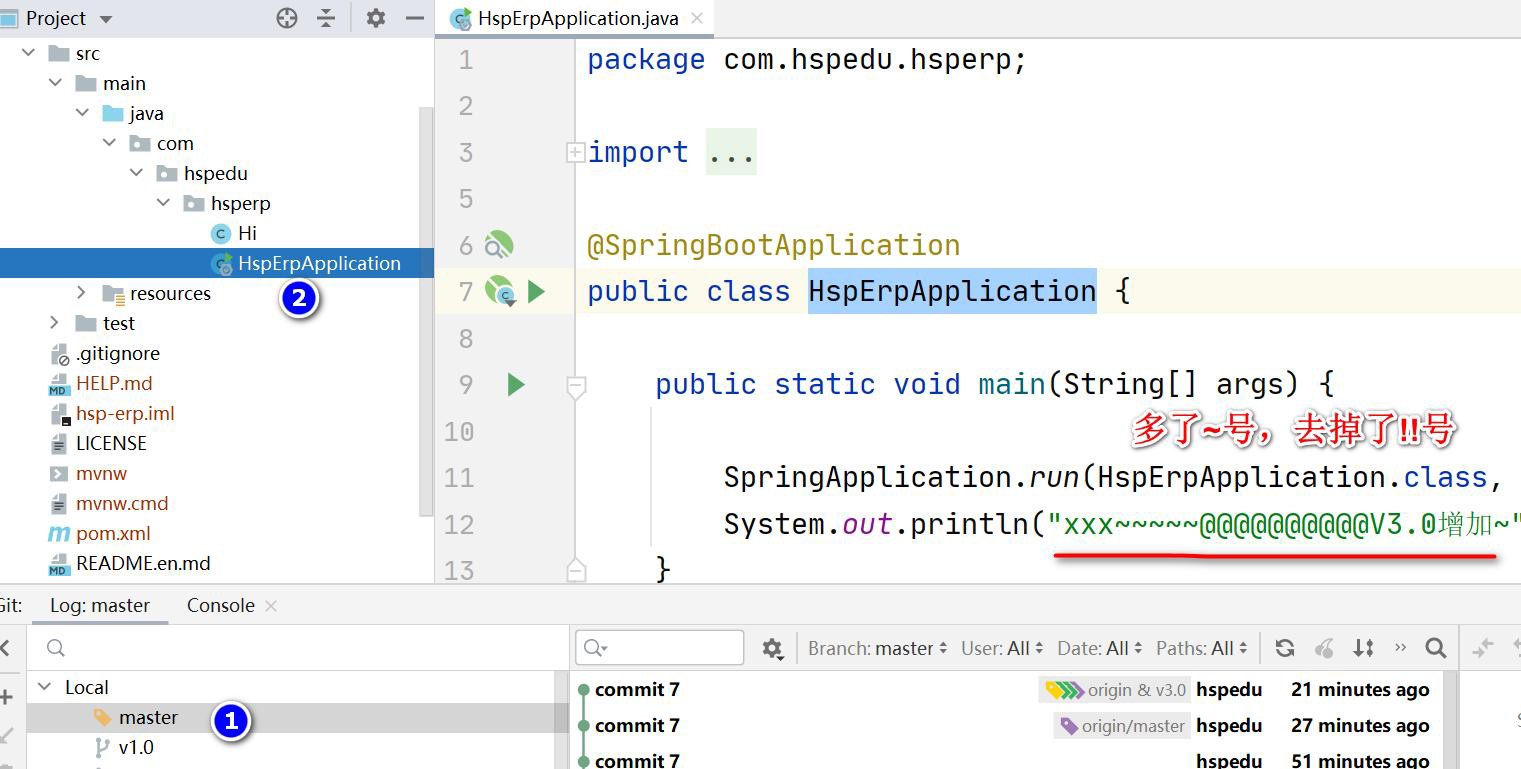Click the Git log find magnifier icon

point(1436,648)
